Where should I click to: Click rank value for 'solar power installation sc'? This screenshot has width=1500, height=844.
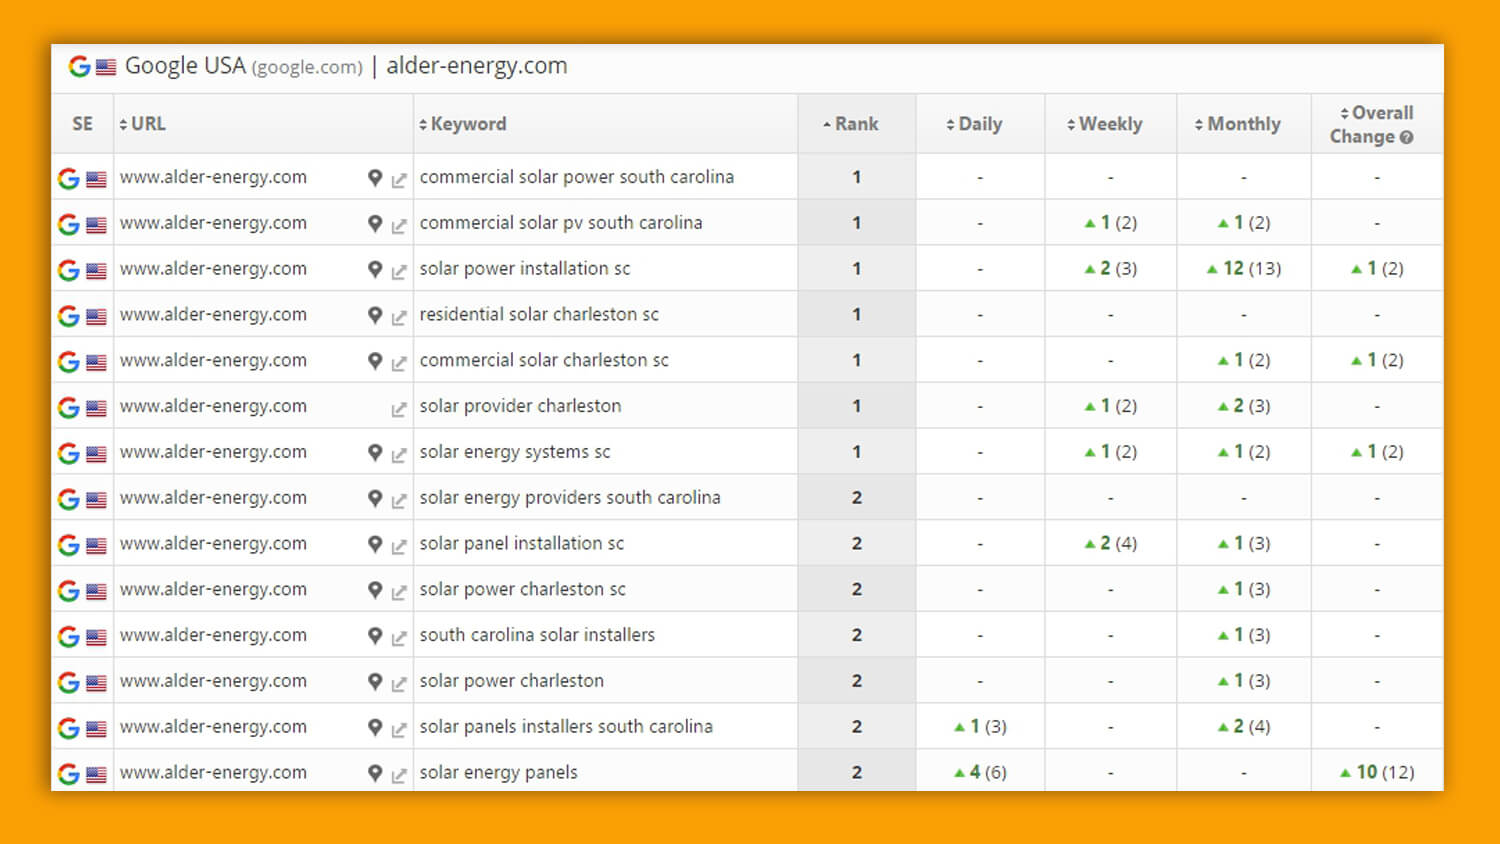click(x=857, y=268)
